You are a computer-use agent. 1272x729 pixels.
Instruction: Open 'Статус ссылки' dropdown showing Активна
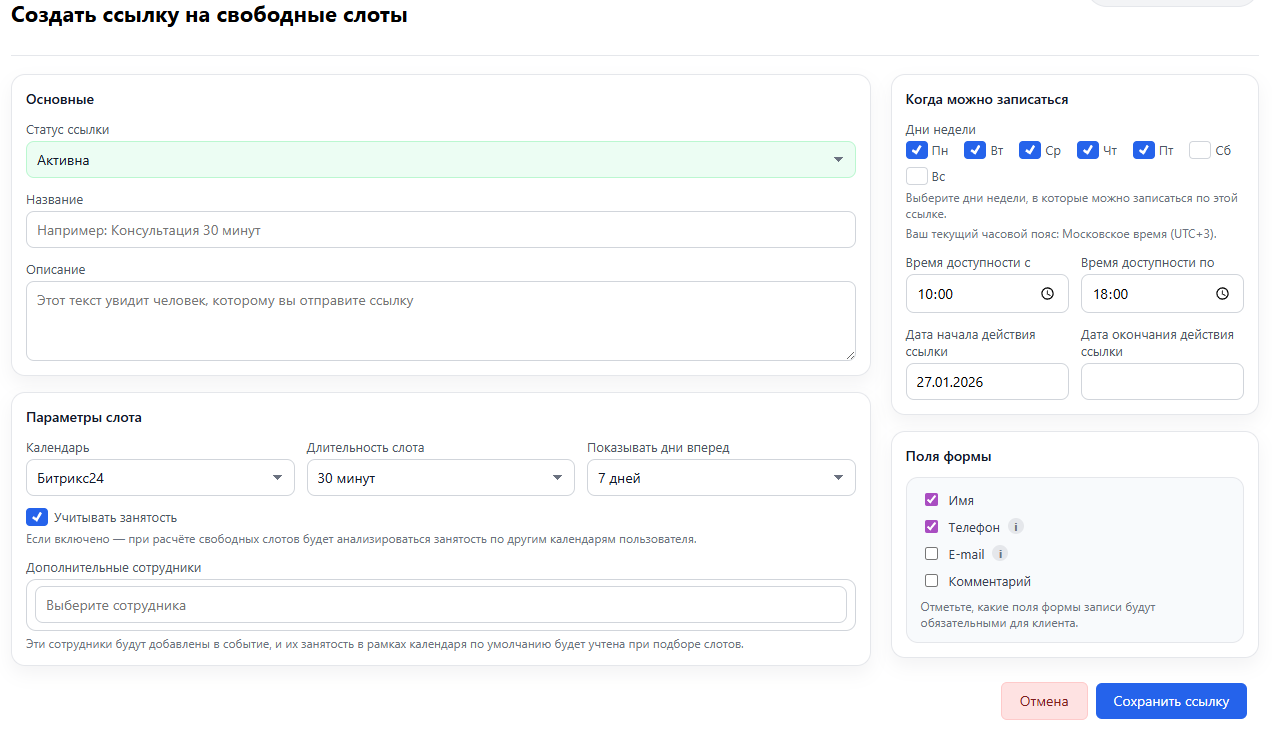440,160
